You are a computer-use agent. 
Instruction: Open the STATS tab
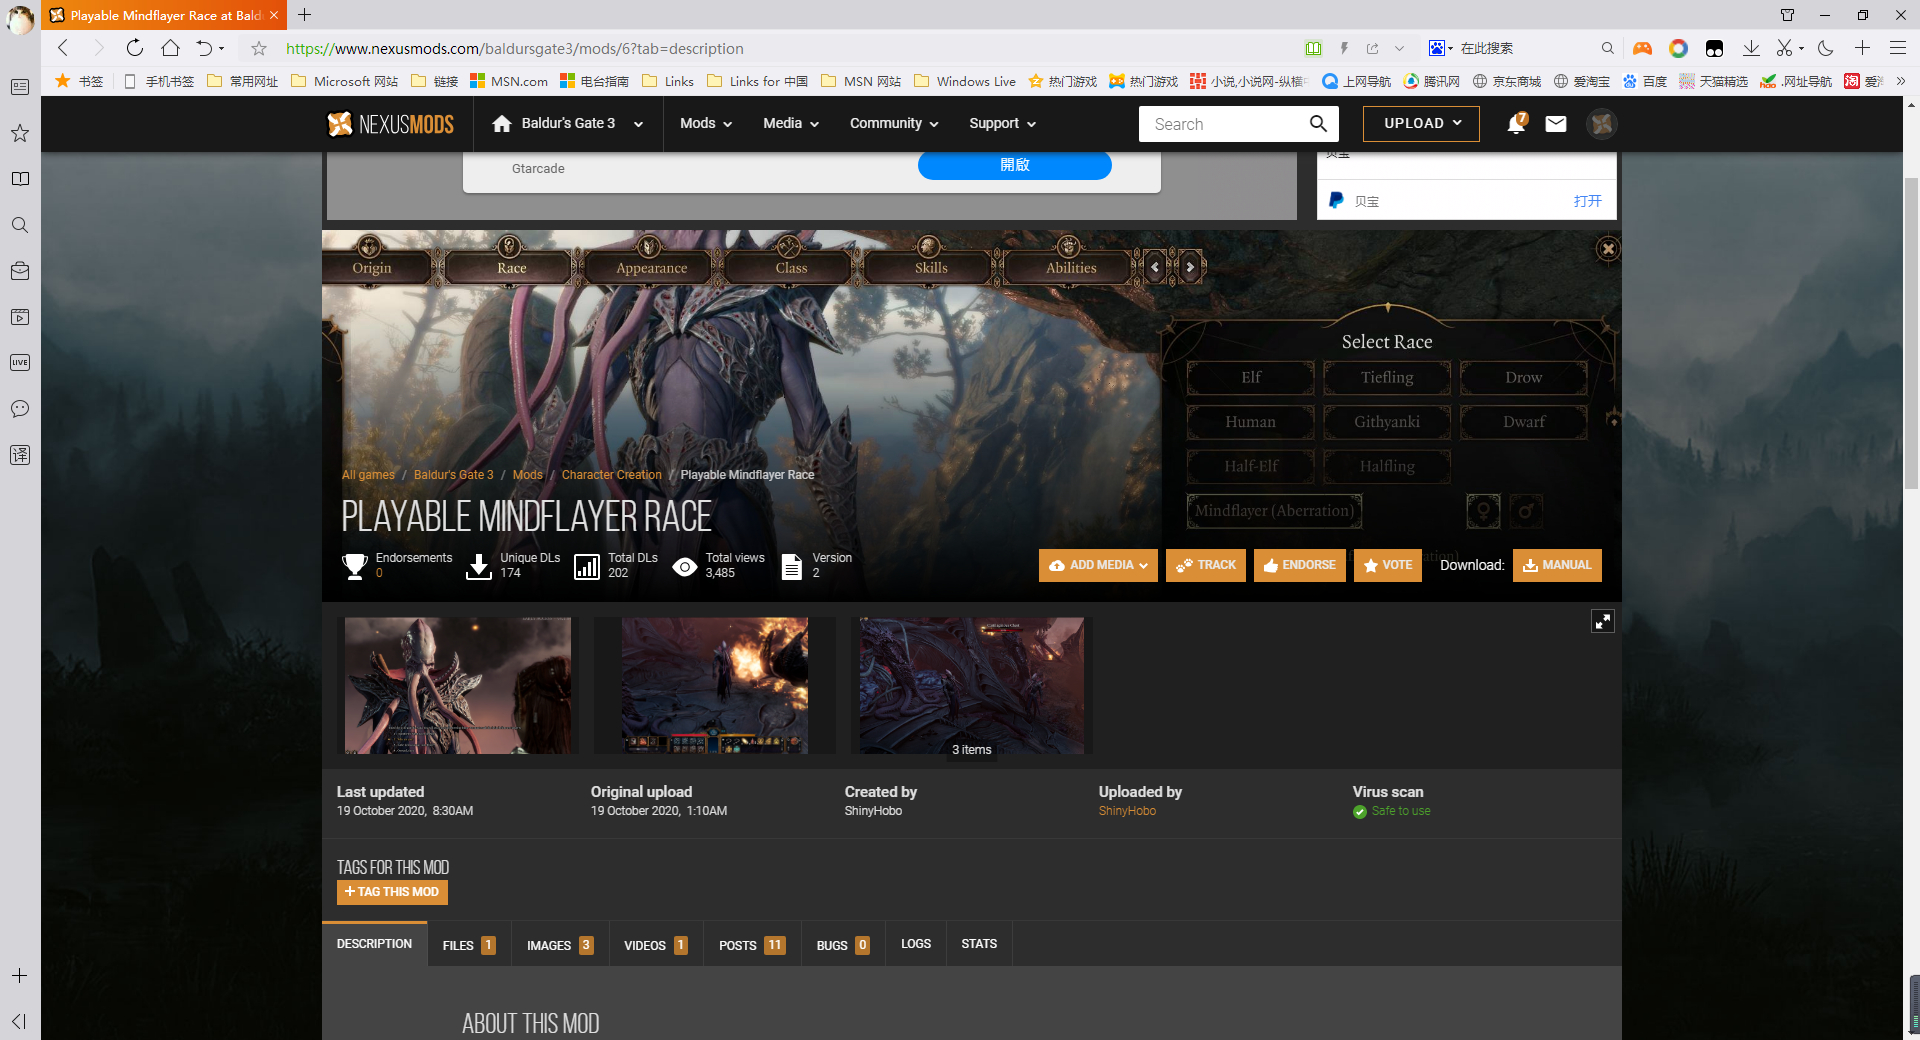click(x=979, y=944)
